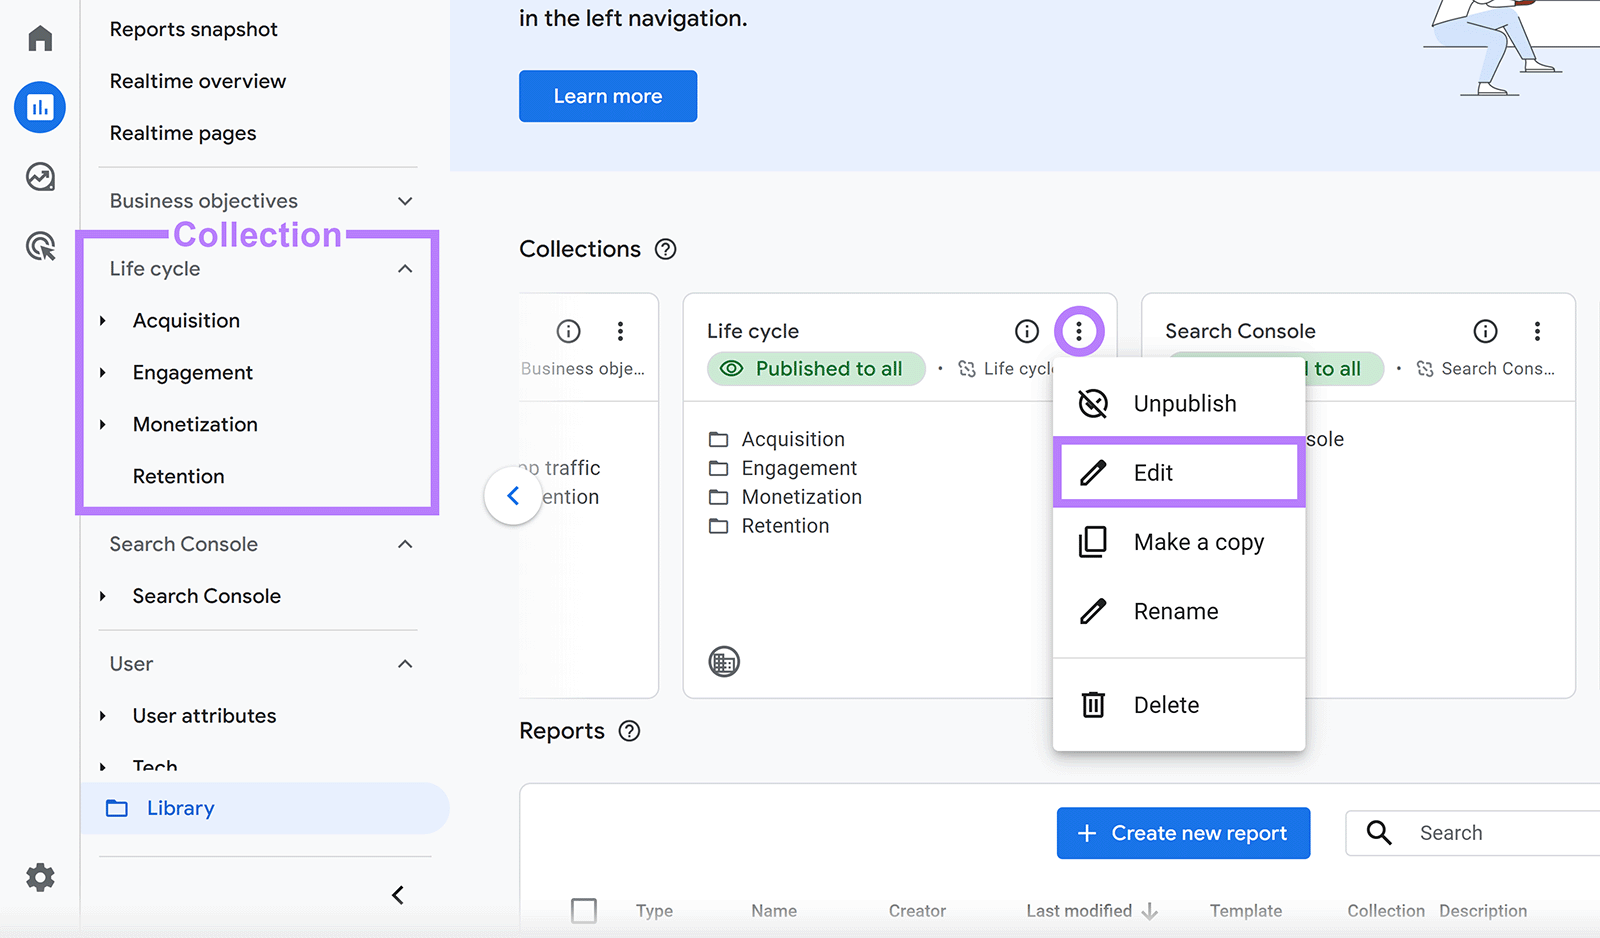Click the Create new report button
The height and width of the screenshot is (938, 1600).
coord(1183,833)
